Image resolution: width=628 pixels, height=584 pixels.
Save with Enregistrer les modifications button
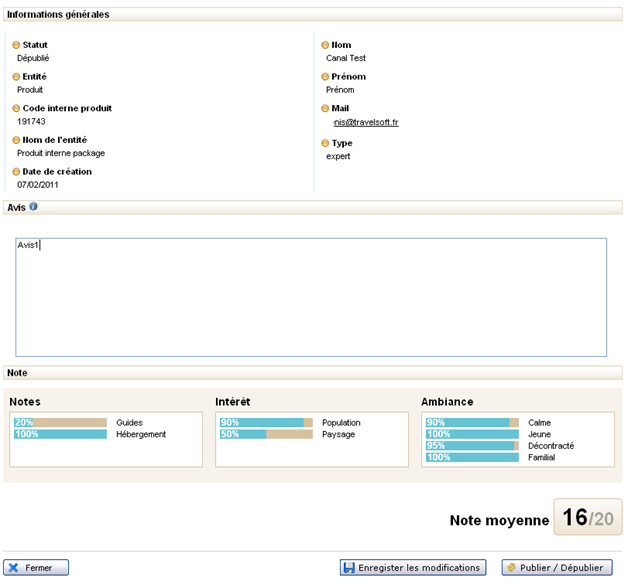click(x=412, y=567)
